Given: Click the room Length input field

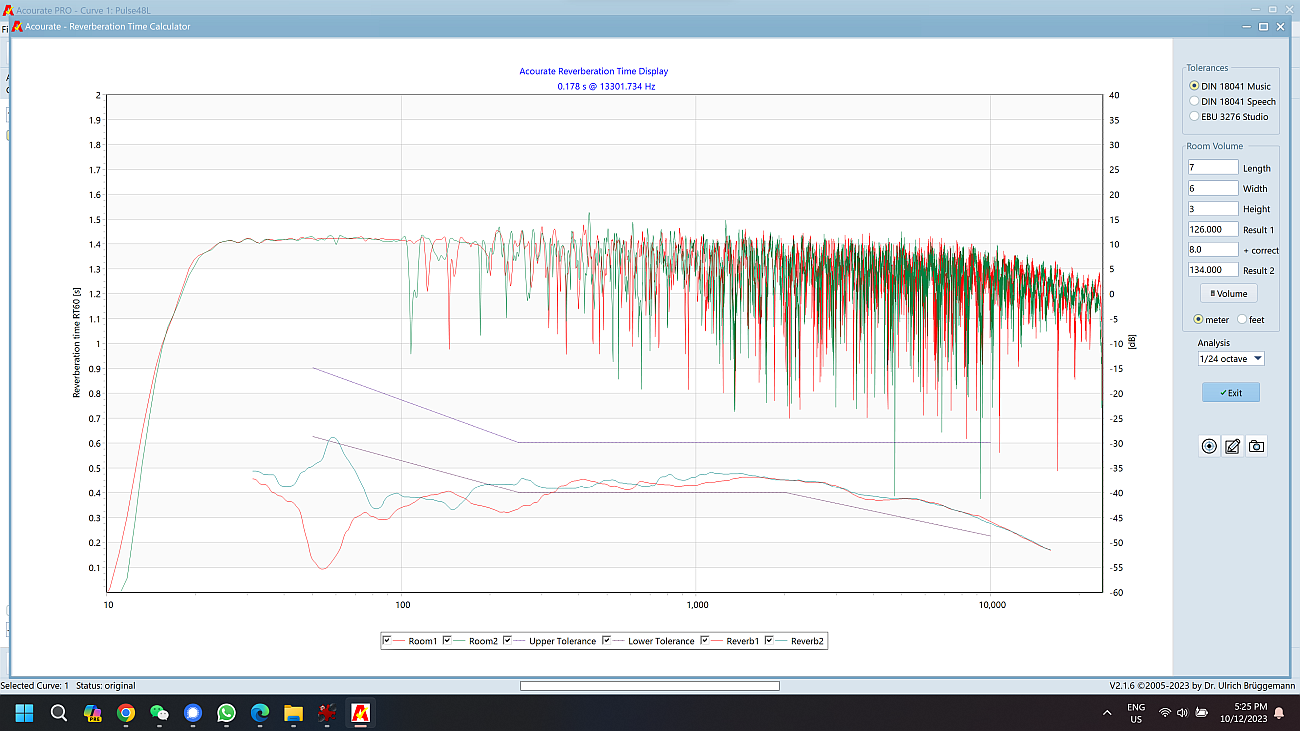Looking at the screenshot, I should (1213, 168).
